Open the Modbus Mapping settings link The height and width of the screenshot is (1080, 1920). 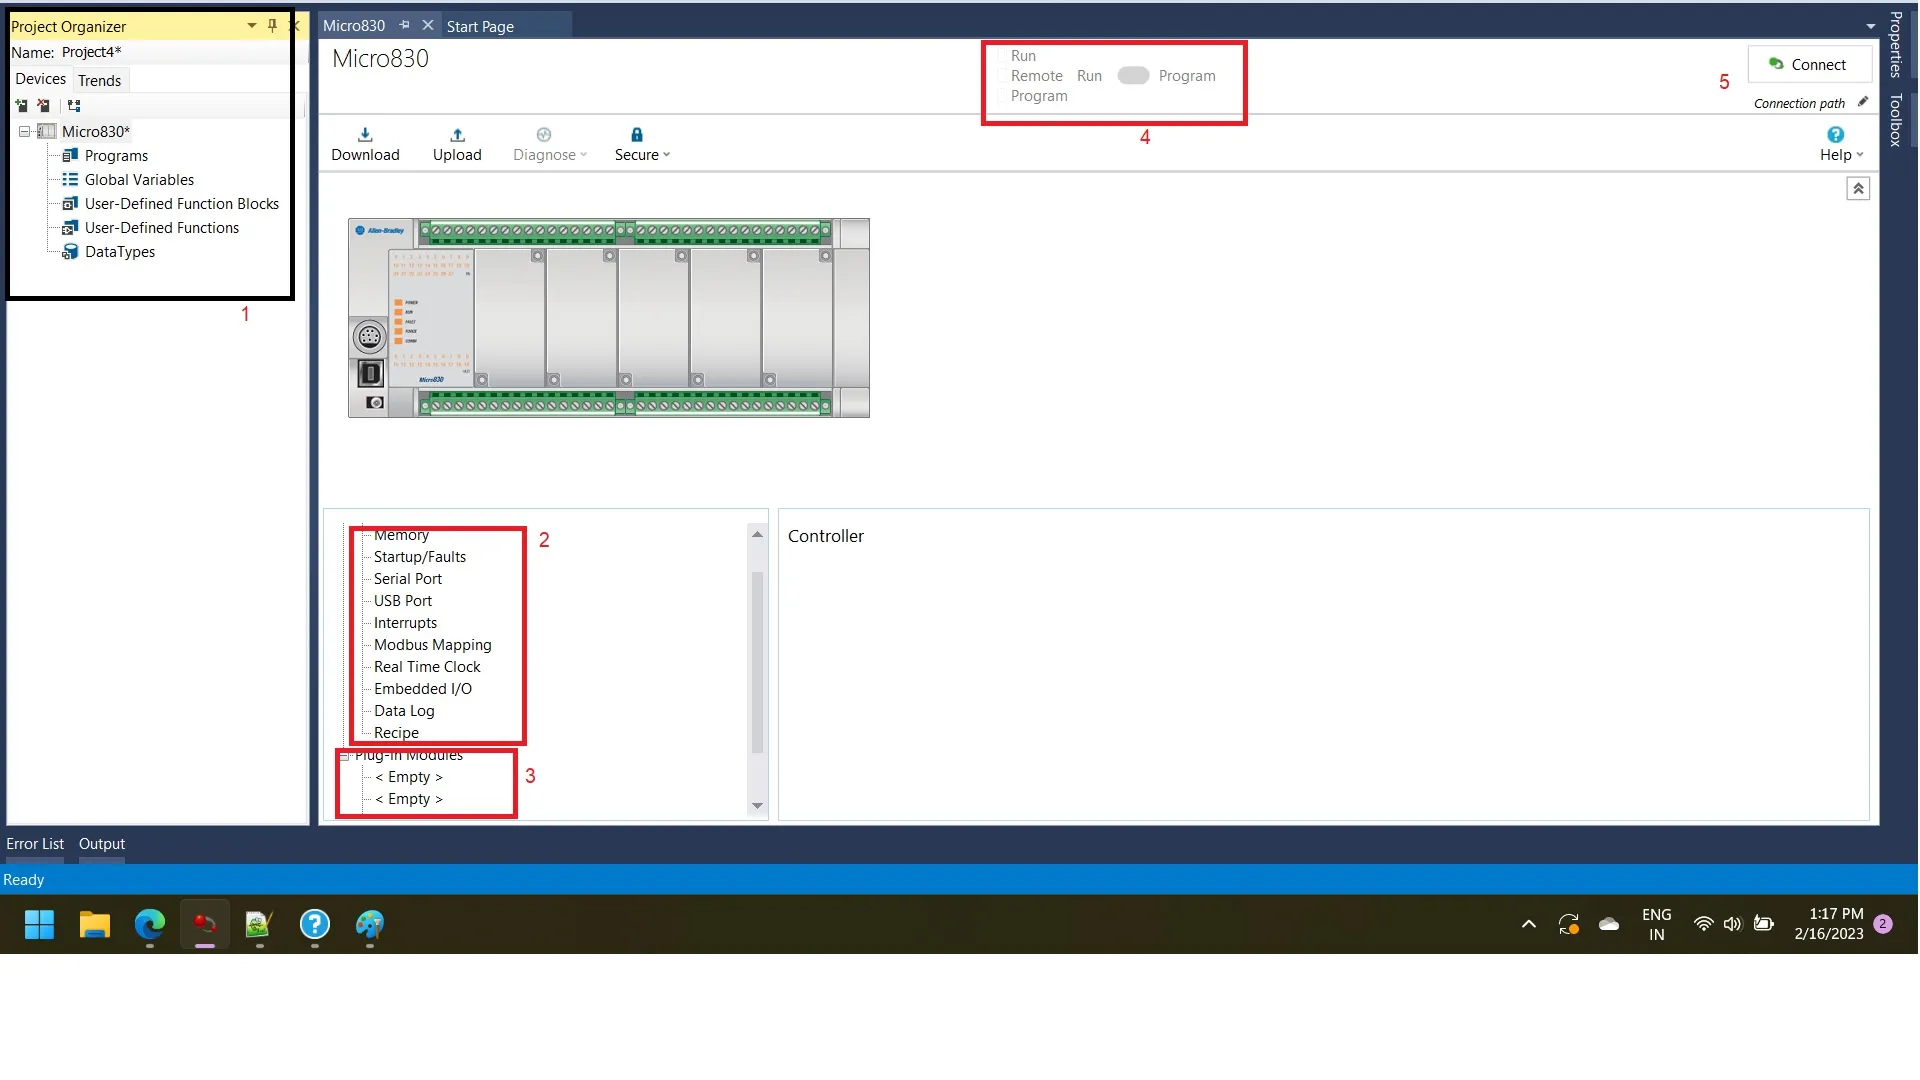pyautogui.click(x=432, y=644)
